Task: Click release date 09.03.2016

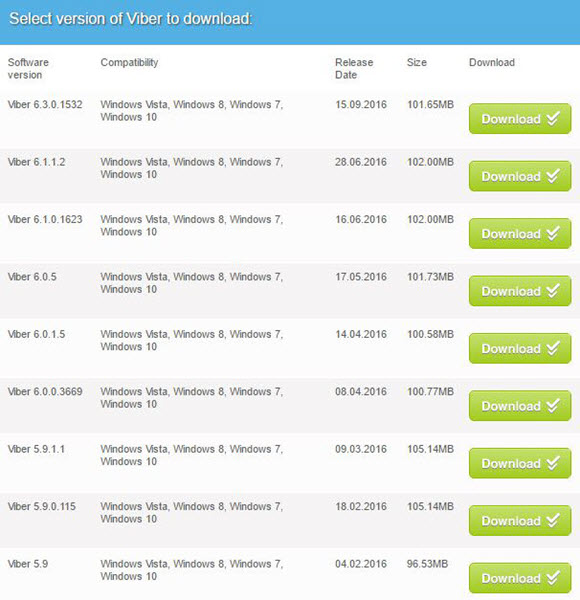Action: click(361, 449)
